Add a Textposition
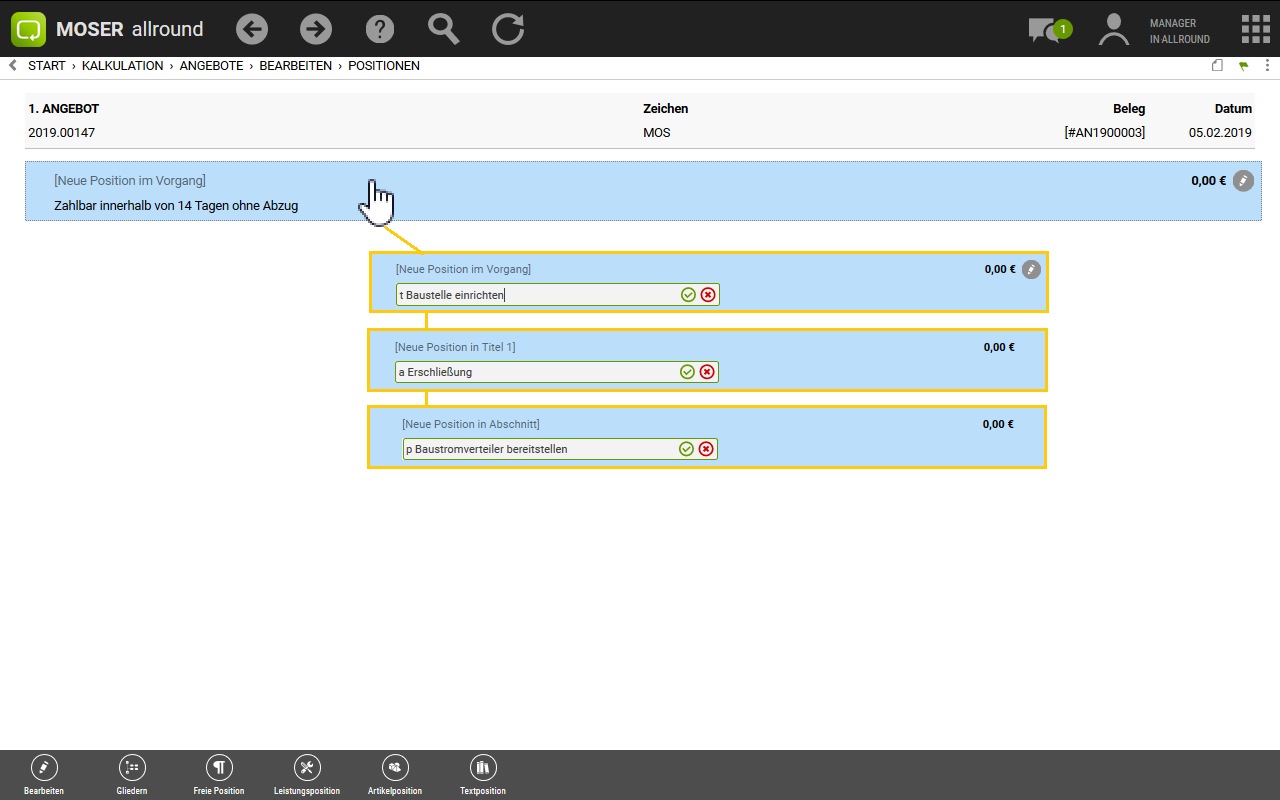The width and height of the screenshot is (1280, 800). 483,774
